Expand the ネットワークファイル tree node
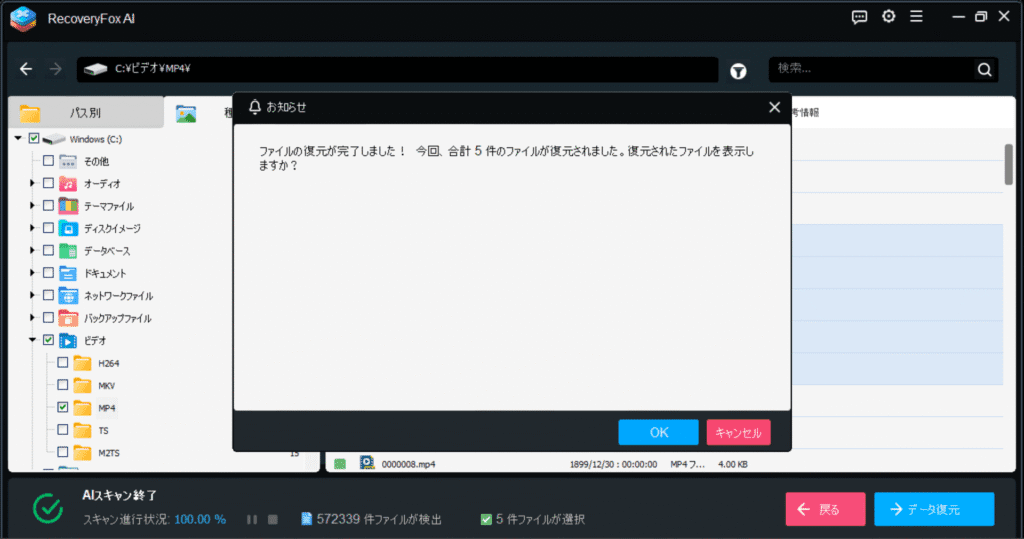Viewport: 1024px width, 539px height. pyautogui.click(x=32, y=295)
